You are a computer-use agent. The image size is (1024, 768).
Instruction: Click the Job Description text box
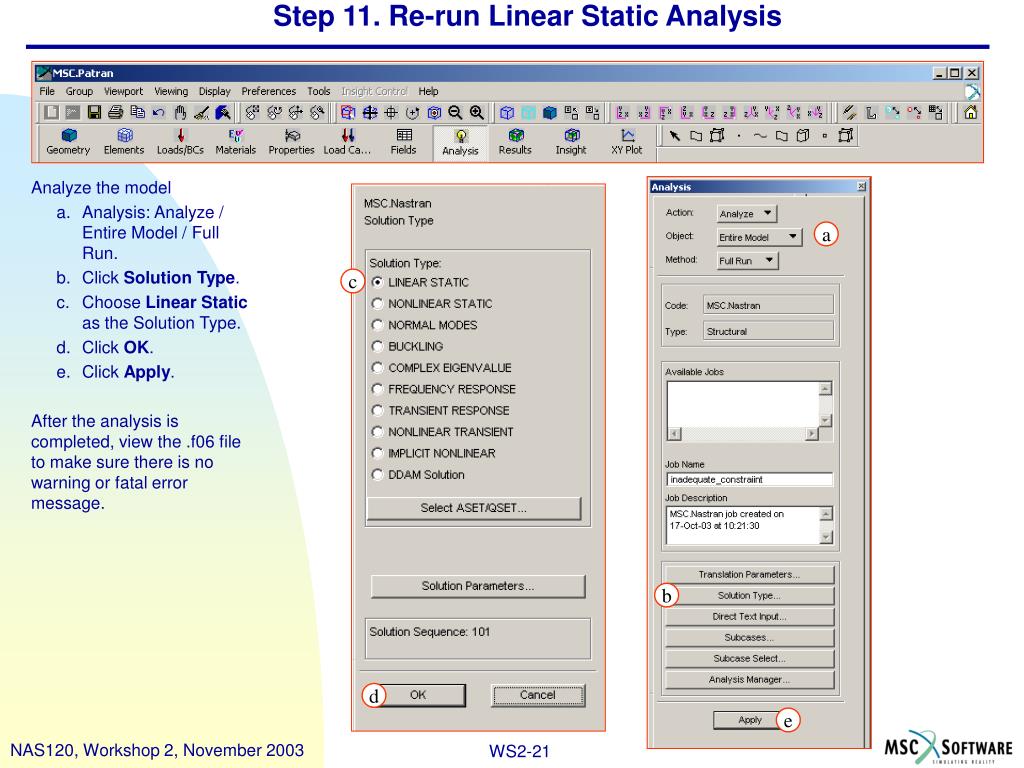[x=743, y=525]
